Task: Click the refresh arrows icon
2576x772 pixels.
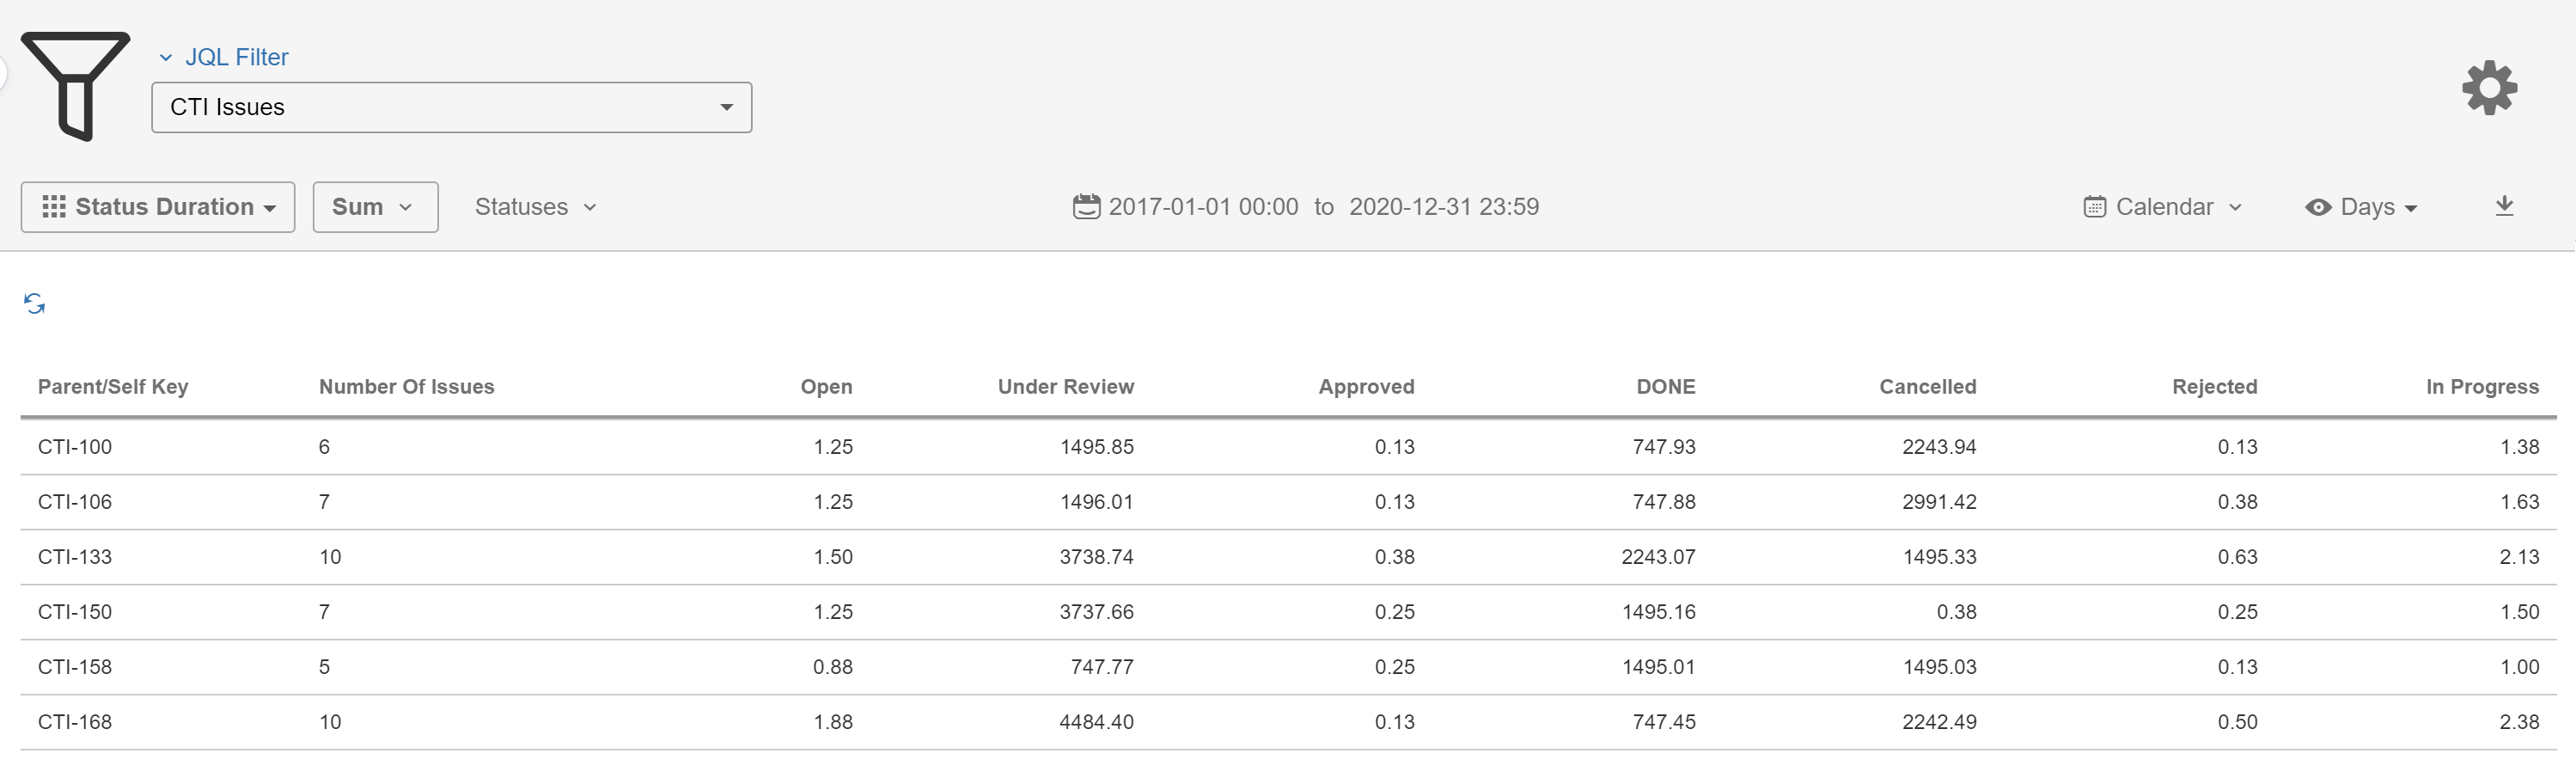Action: click(x=35, y=304)
